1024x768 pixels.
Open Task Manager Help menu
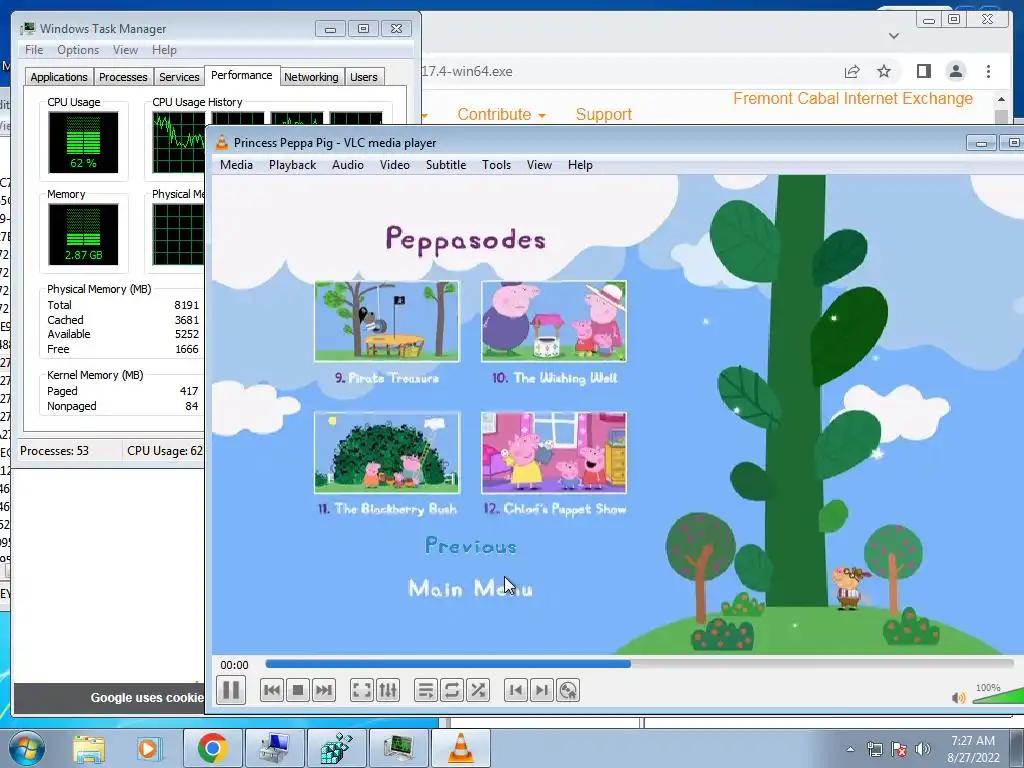164,50
